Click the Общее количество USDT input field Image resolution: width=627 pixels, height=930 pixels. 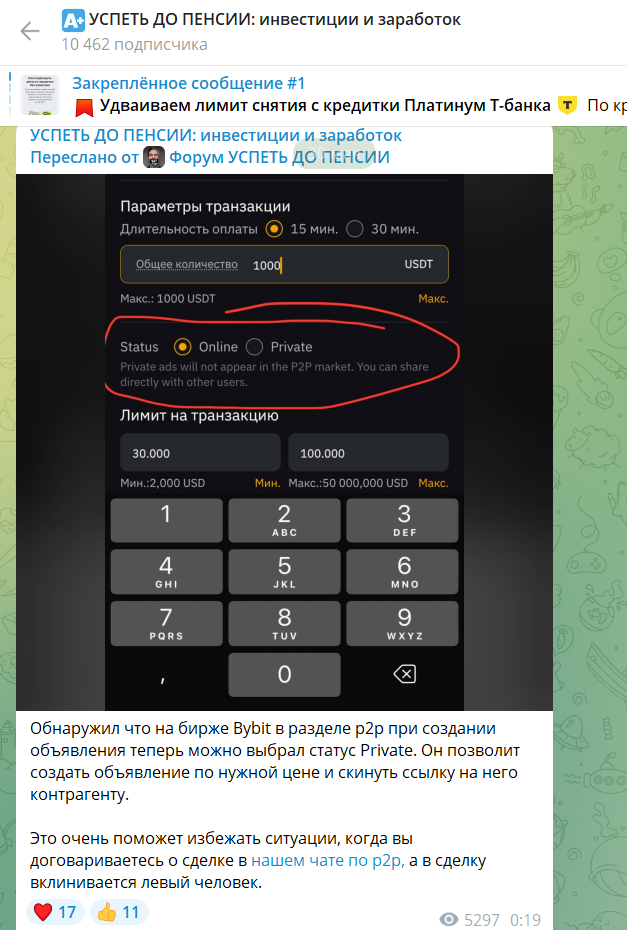284,265
